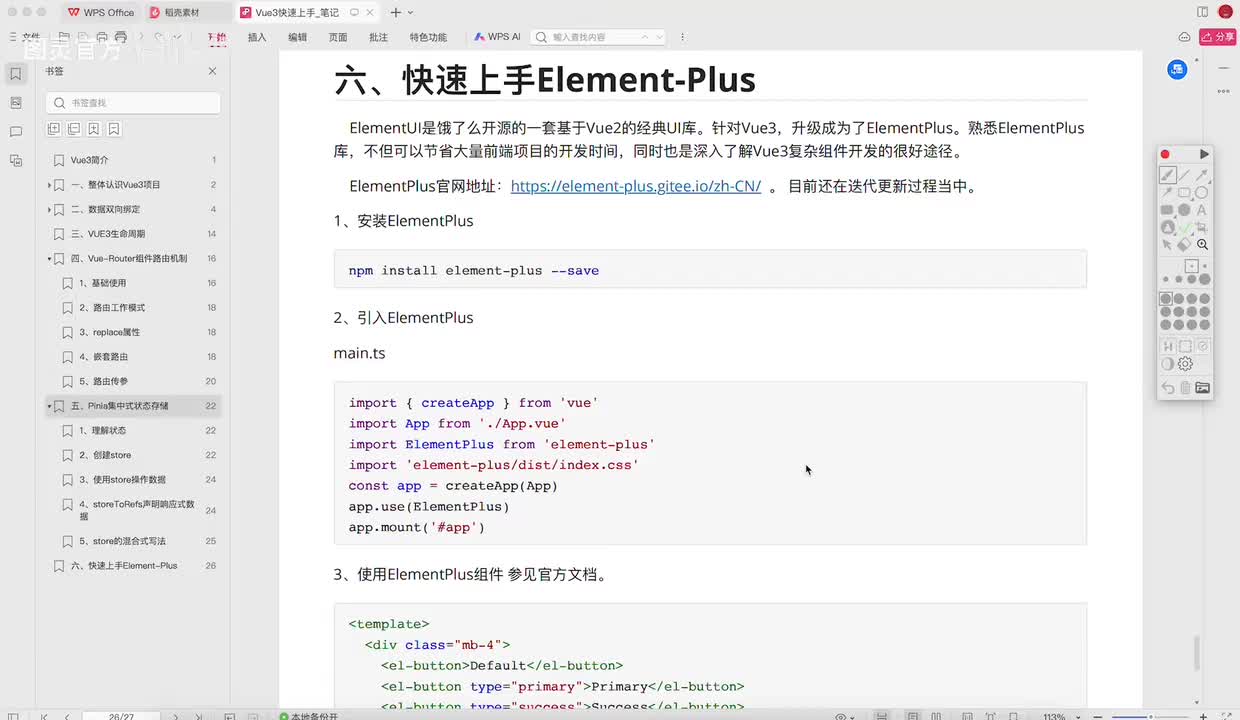Switch to the 页面 ribbon tab

[338, 37]
